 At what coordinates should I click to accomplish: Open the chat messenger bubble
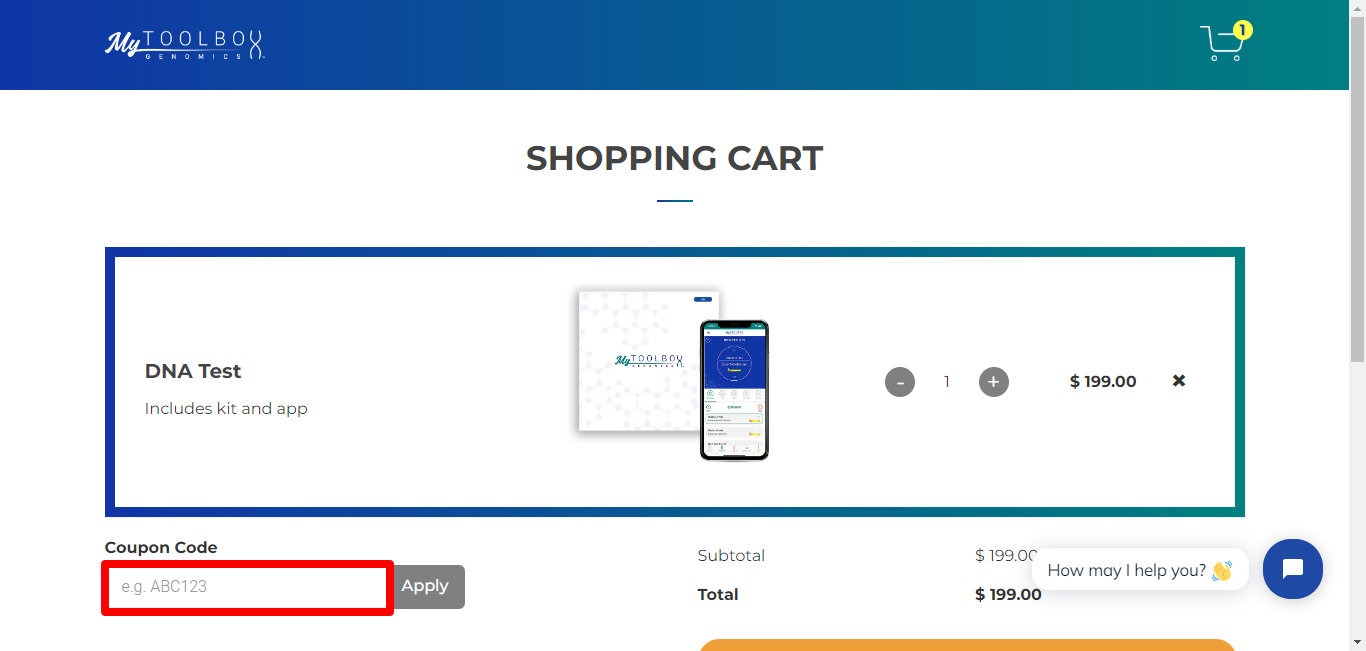[1293, 569]
